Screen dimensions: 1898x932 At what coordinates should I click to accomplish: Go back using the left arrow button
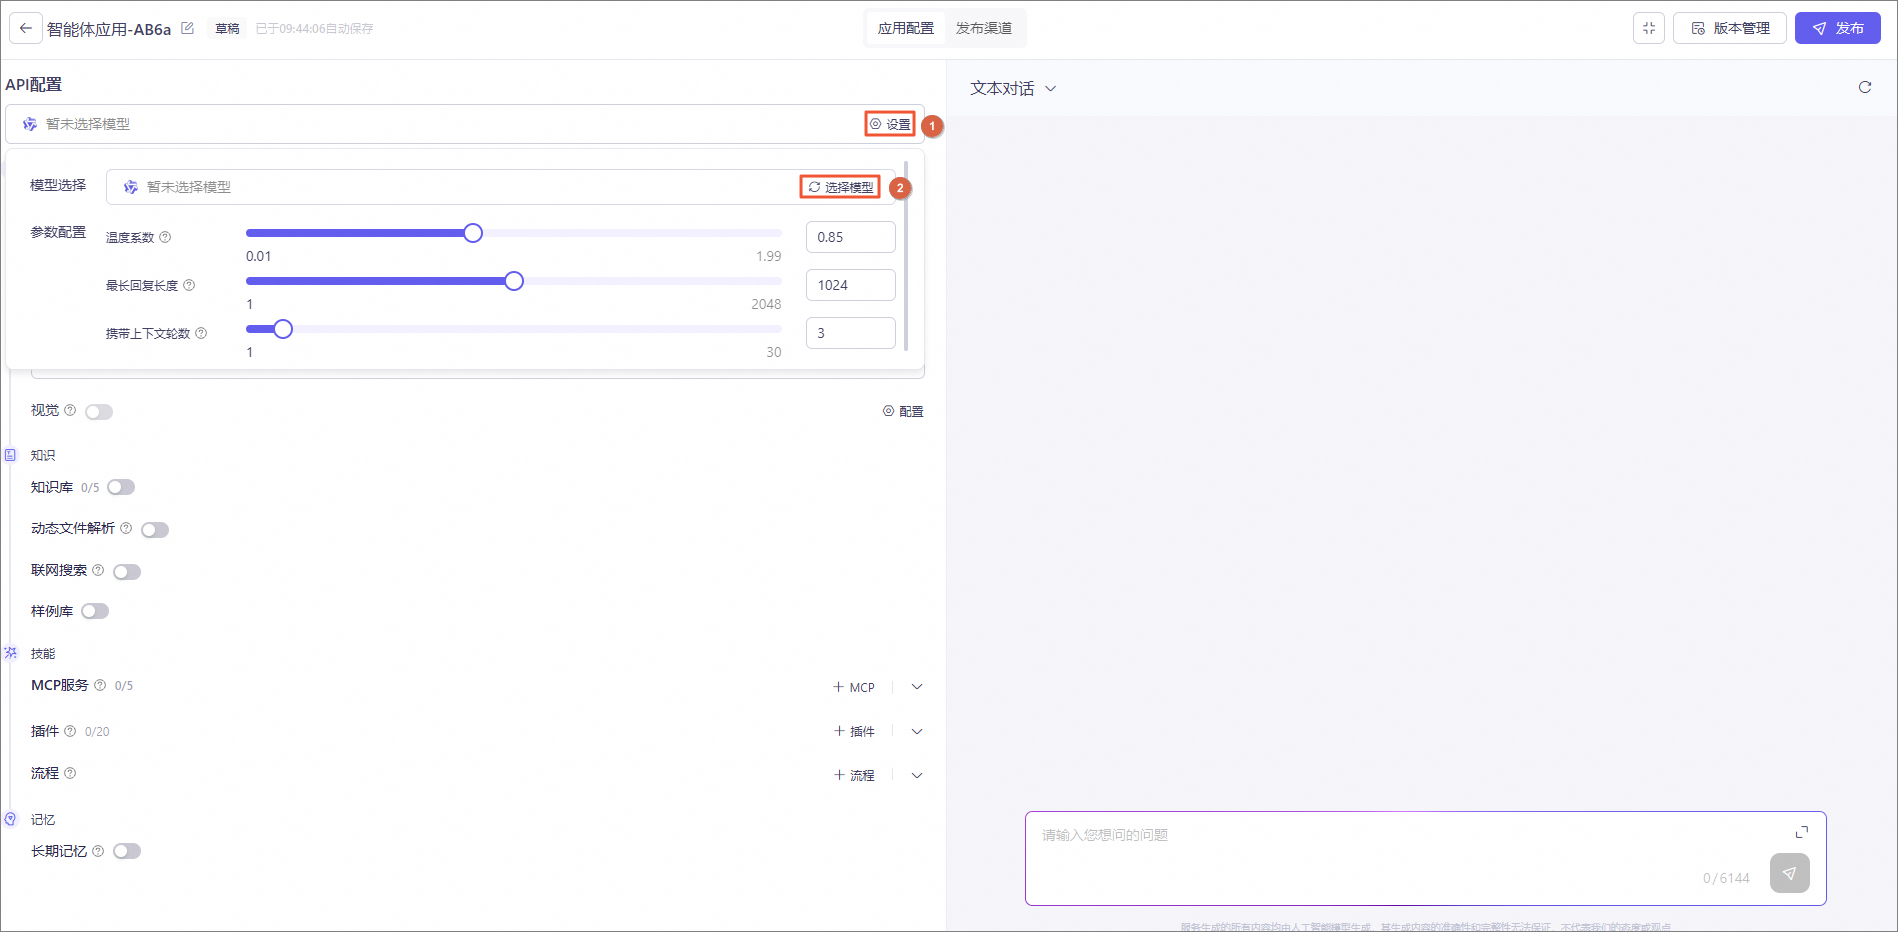26,28
